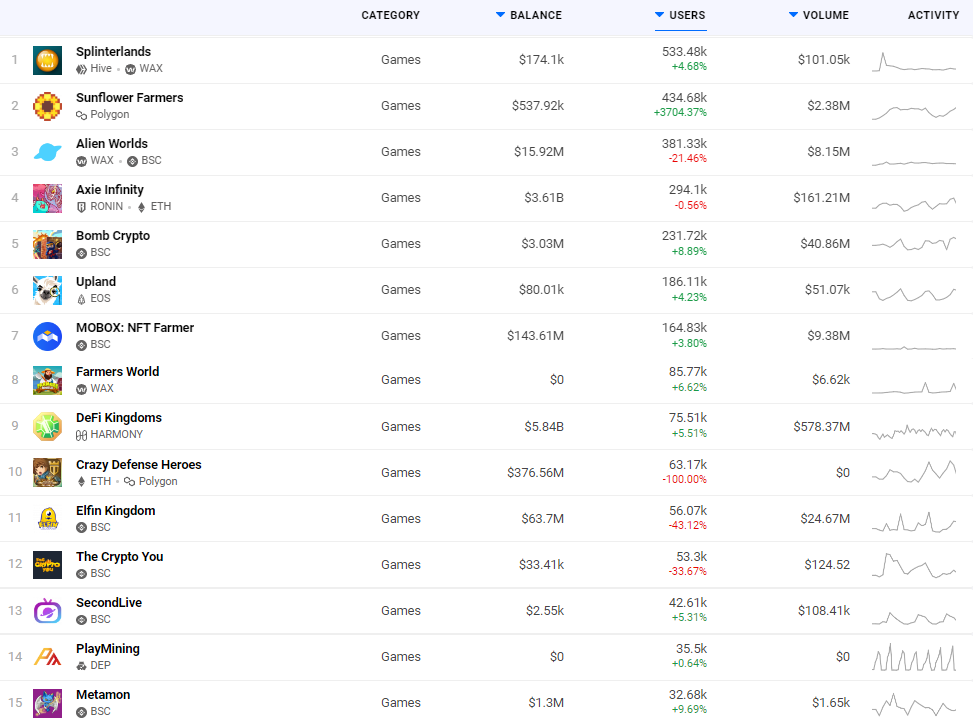Open the Splinterlands dapp page
The image size is (973, 726).
[x=114, y=52]
